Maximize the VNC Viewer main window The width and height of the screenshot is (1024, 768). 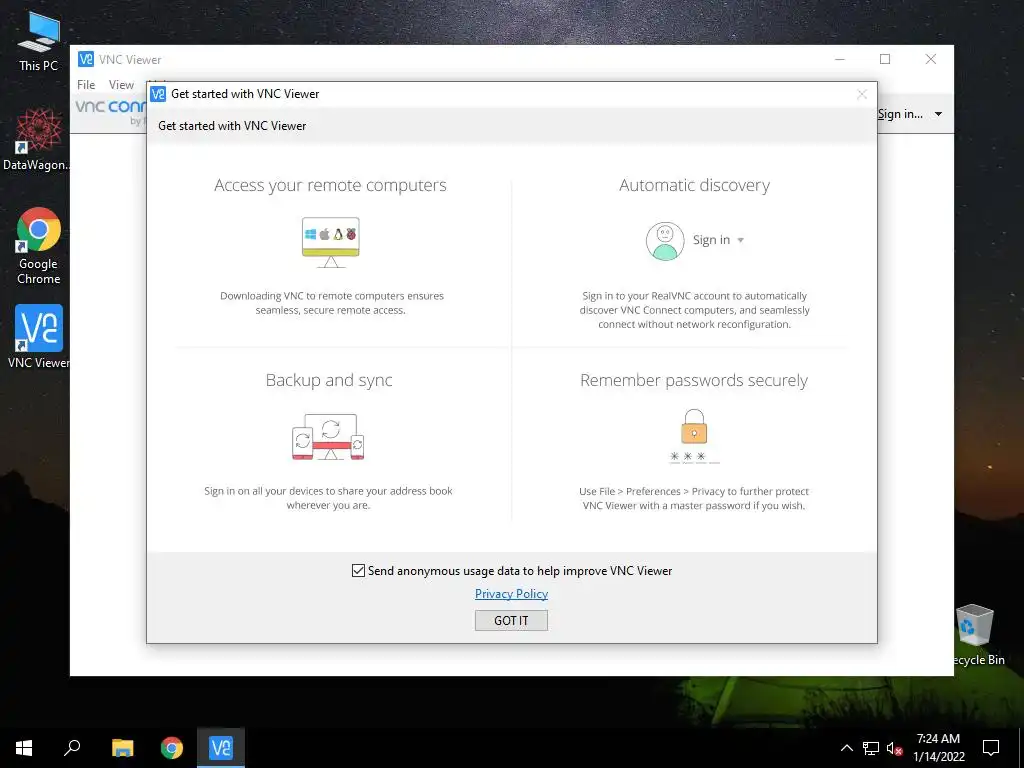(x=885, y=59)
